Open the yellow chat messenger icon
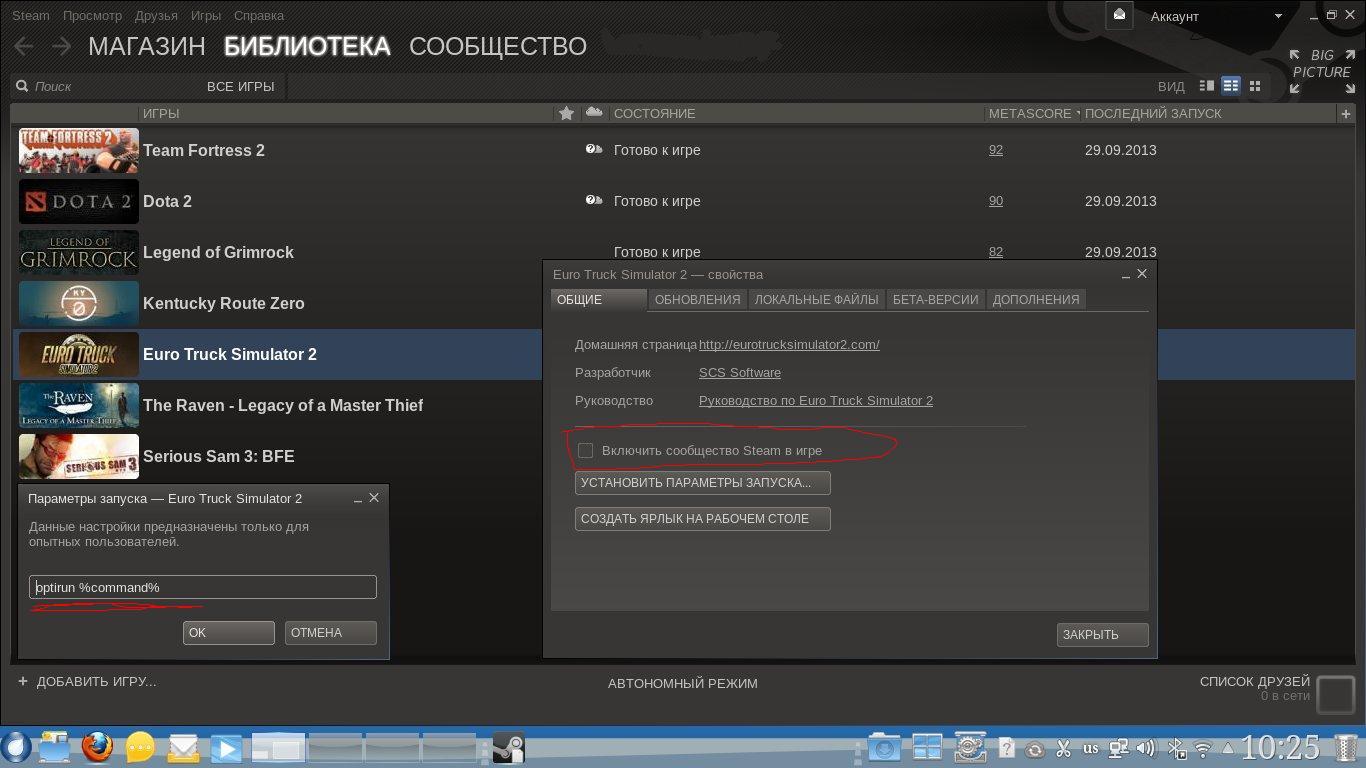Screen dimensions: 1366x768 [x=141, y=747]
